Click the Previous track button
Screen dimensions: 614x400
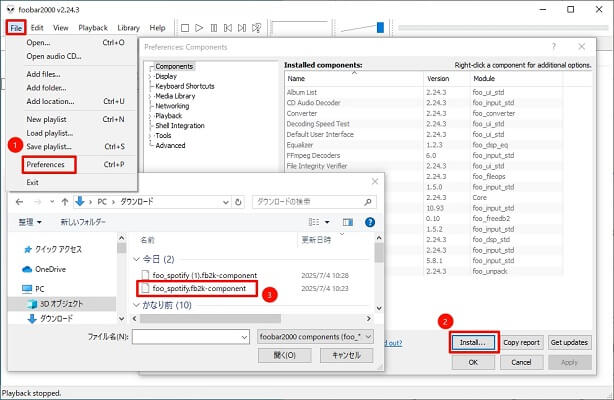coord(228,28)
